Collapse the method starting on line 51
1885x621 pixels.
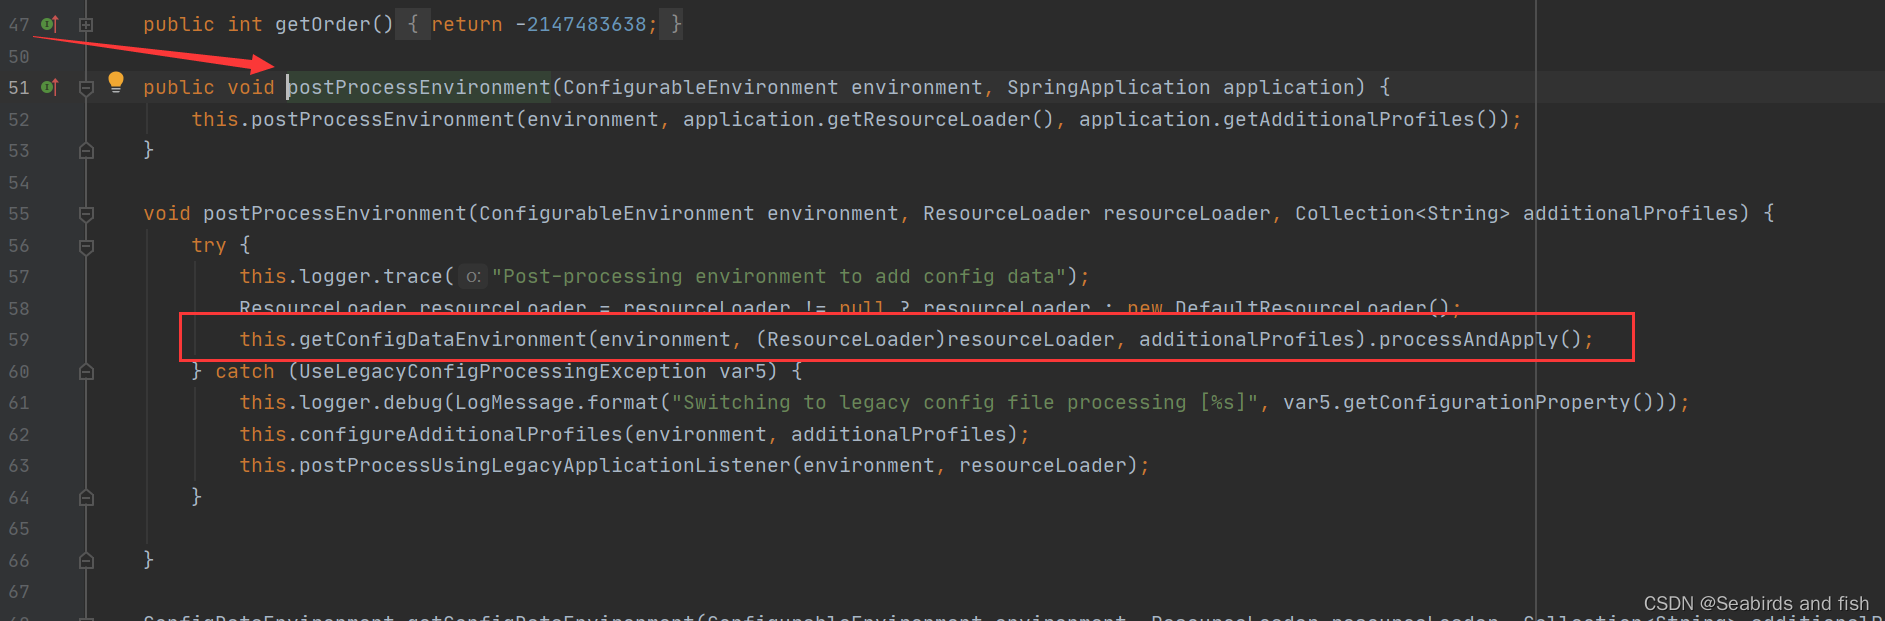point(86,87)
